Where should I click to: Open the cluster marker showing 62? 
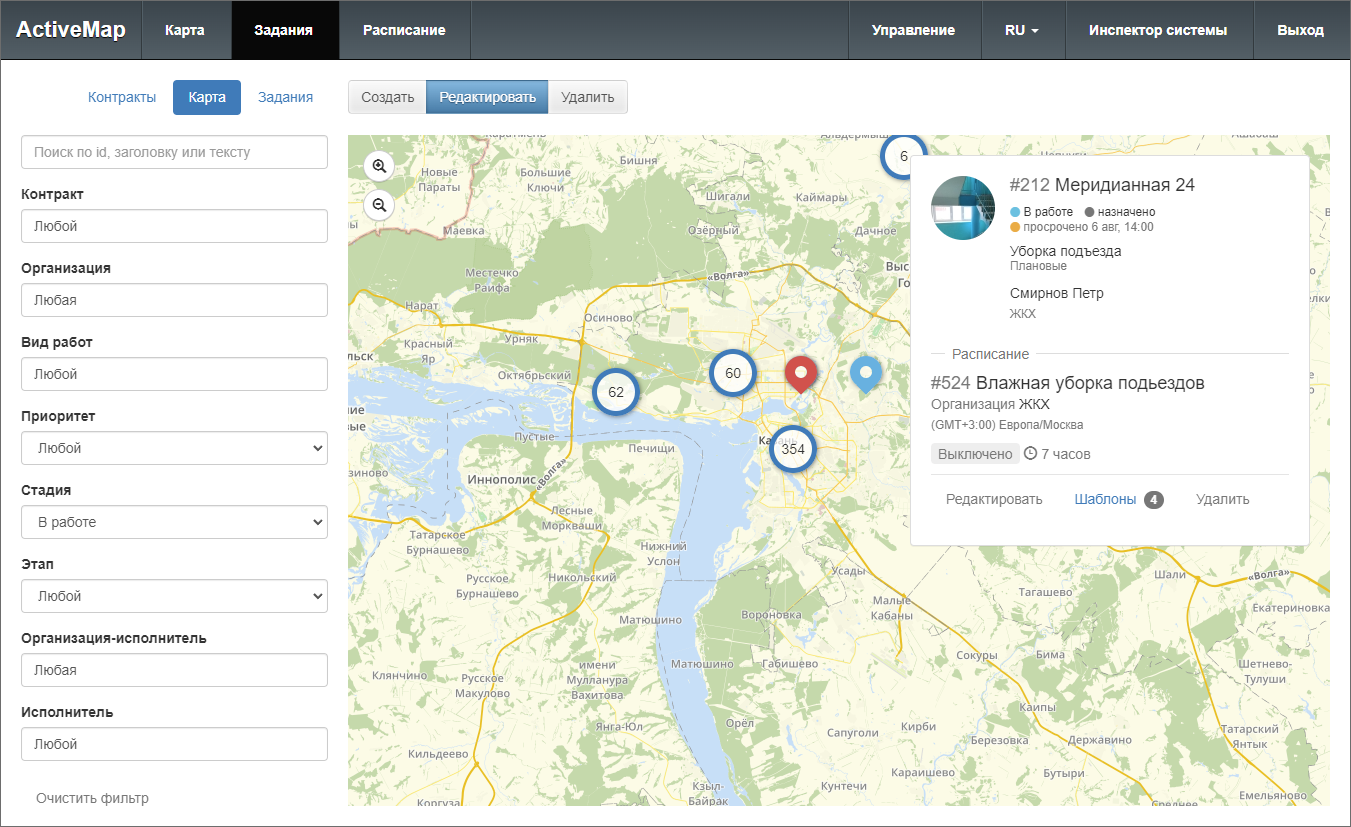[x=616, y=392]
